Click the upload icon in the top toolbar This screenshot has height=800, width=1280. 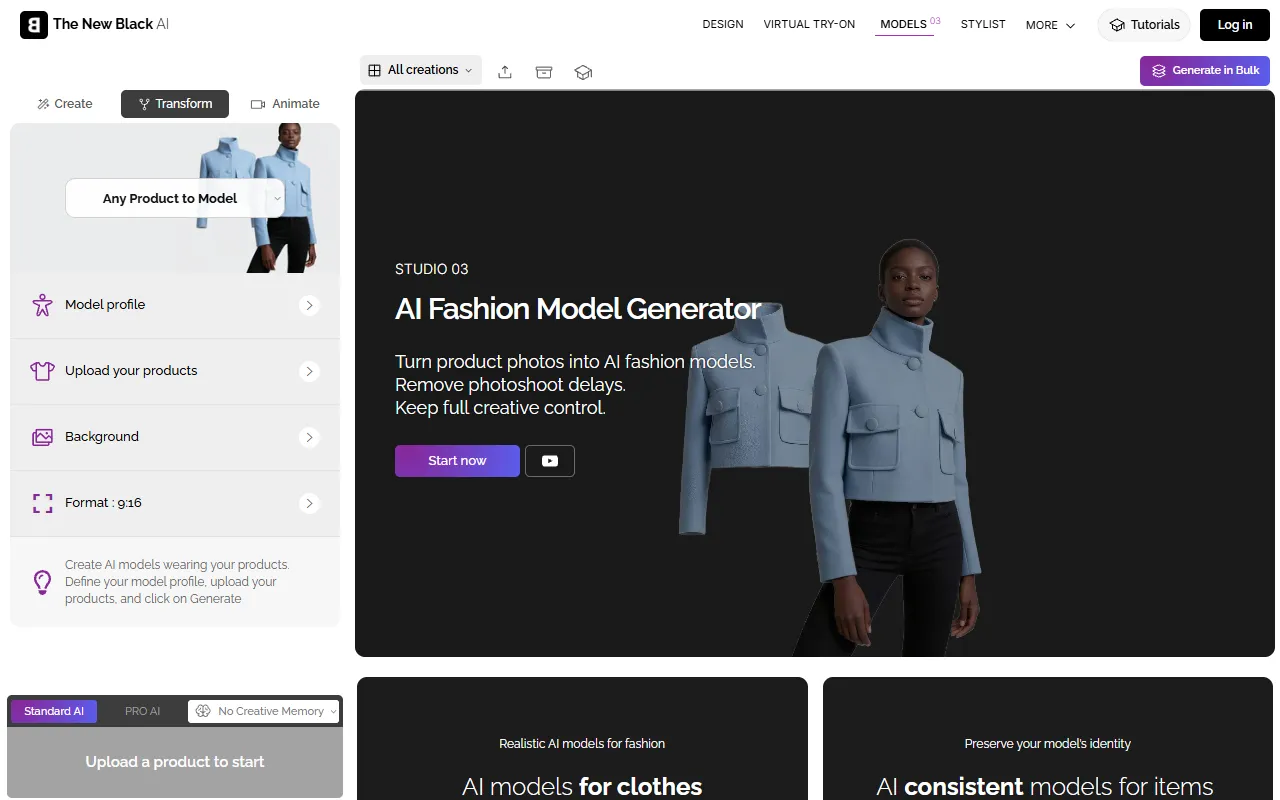(505, 71)
